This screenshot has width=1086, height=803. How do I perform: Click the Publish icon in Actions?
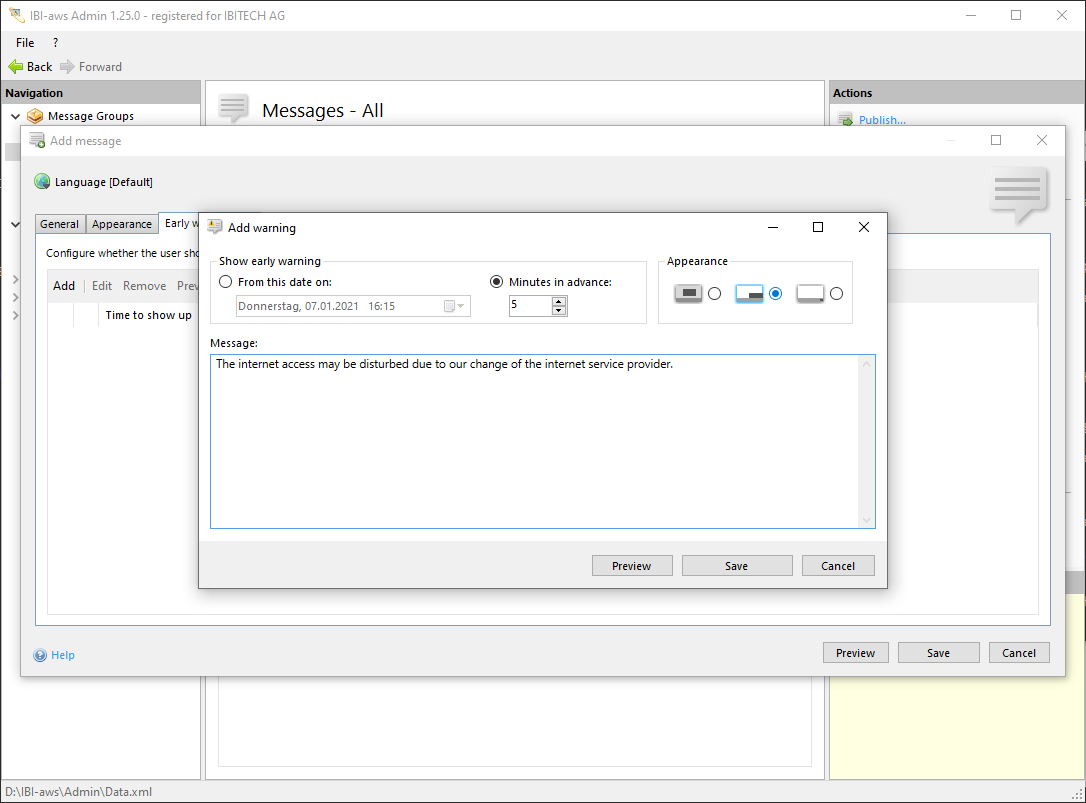(845, 120)
